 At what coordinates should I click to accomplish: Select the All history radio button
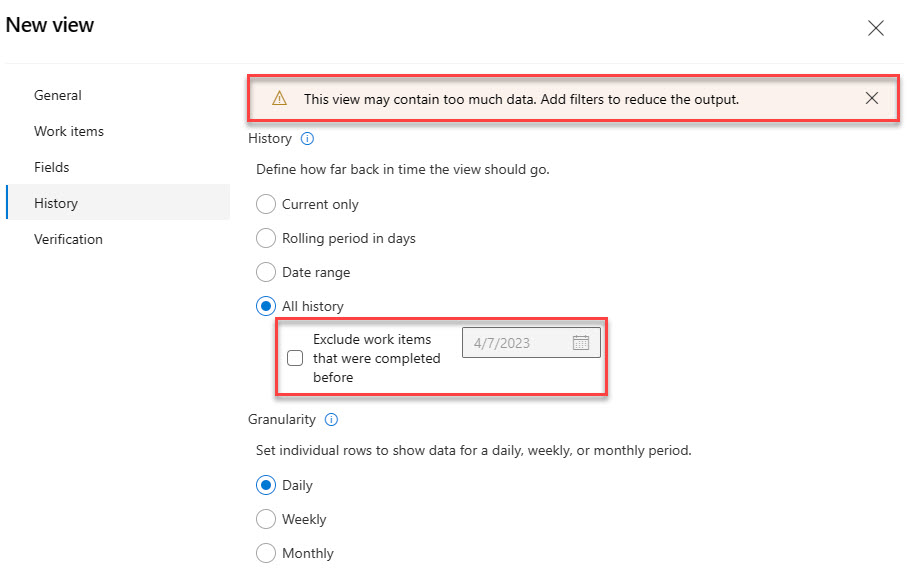[x=266, y=306]
